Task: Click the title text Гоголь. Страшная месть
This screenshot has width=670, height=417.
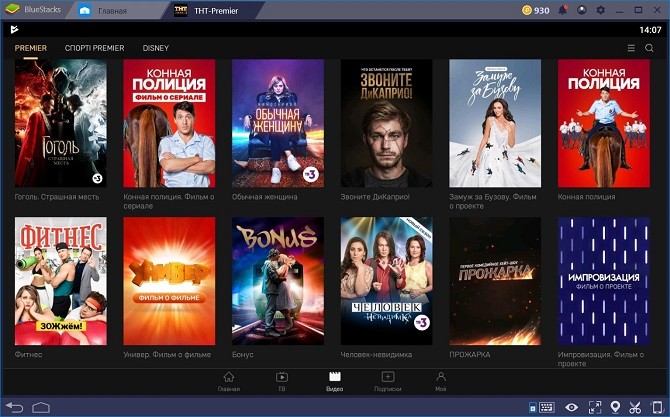Action: tap(57, 197)
